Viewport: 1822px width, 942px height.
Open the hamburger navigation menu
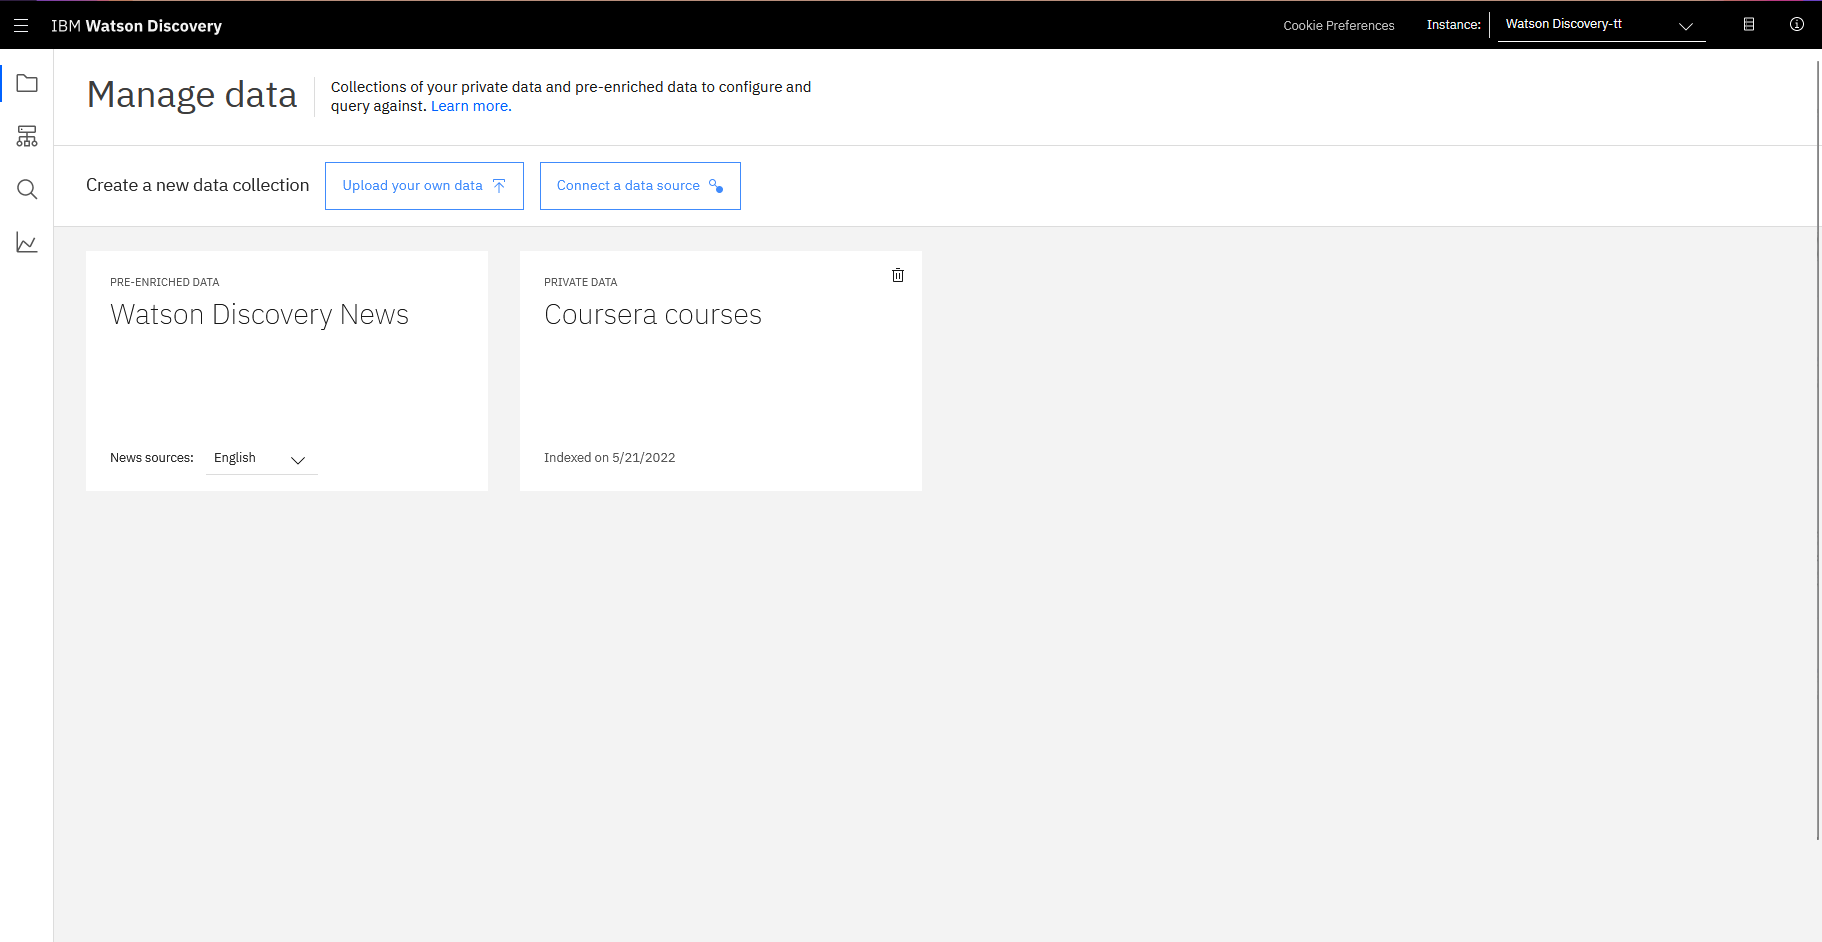coord(21,25)
